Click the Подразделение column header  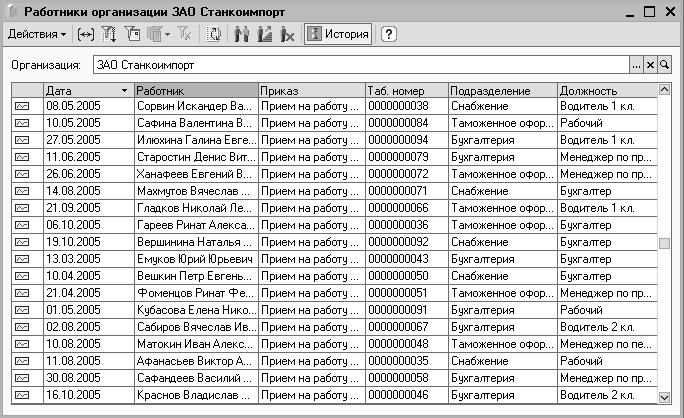coord(503,90)
